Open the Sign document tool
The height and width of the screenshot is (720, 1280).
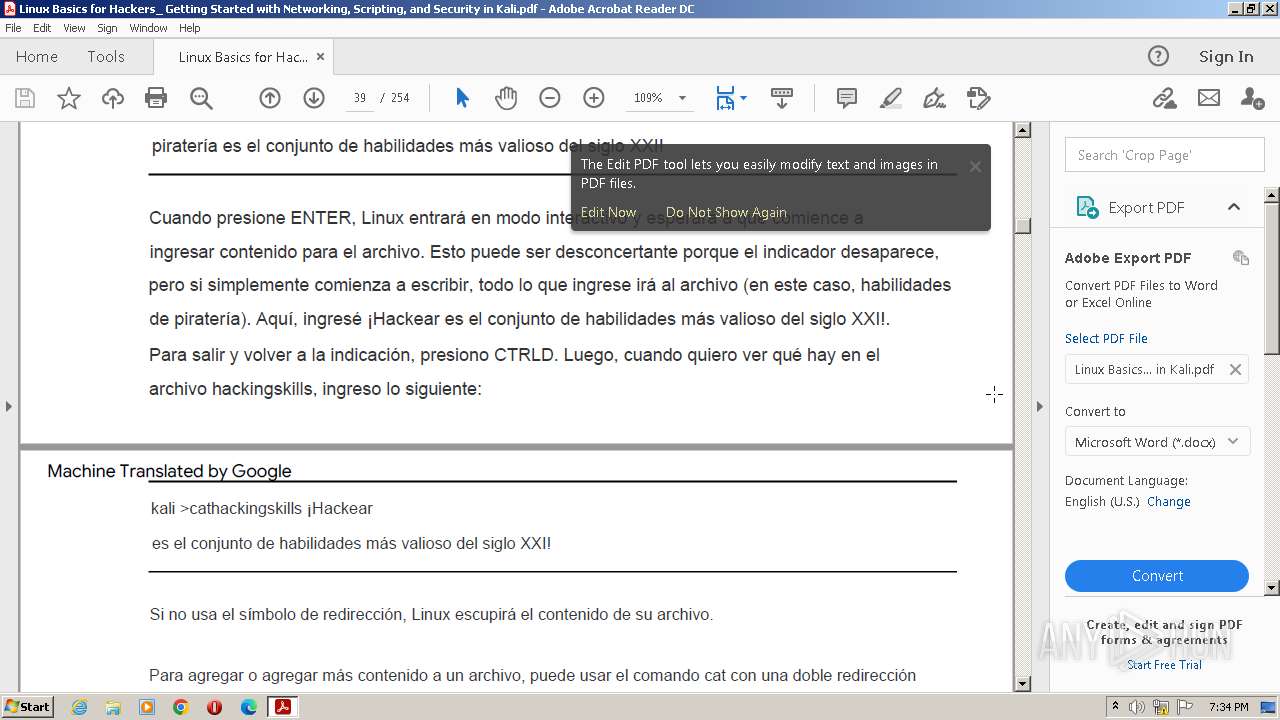click(935, 98)
